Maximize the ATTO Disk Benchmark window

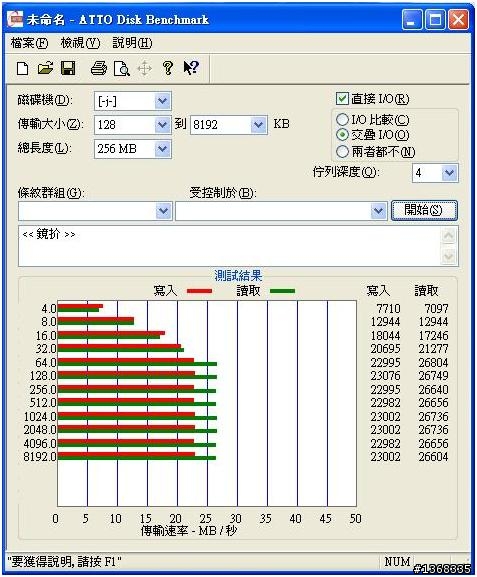(x=435, y=19)
